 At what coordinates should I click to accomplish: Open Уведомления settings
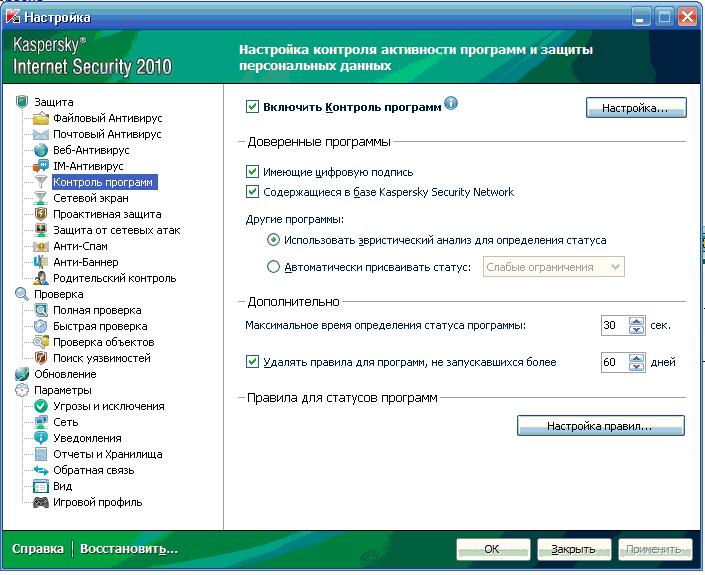[x=87, y=438]
